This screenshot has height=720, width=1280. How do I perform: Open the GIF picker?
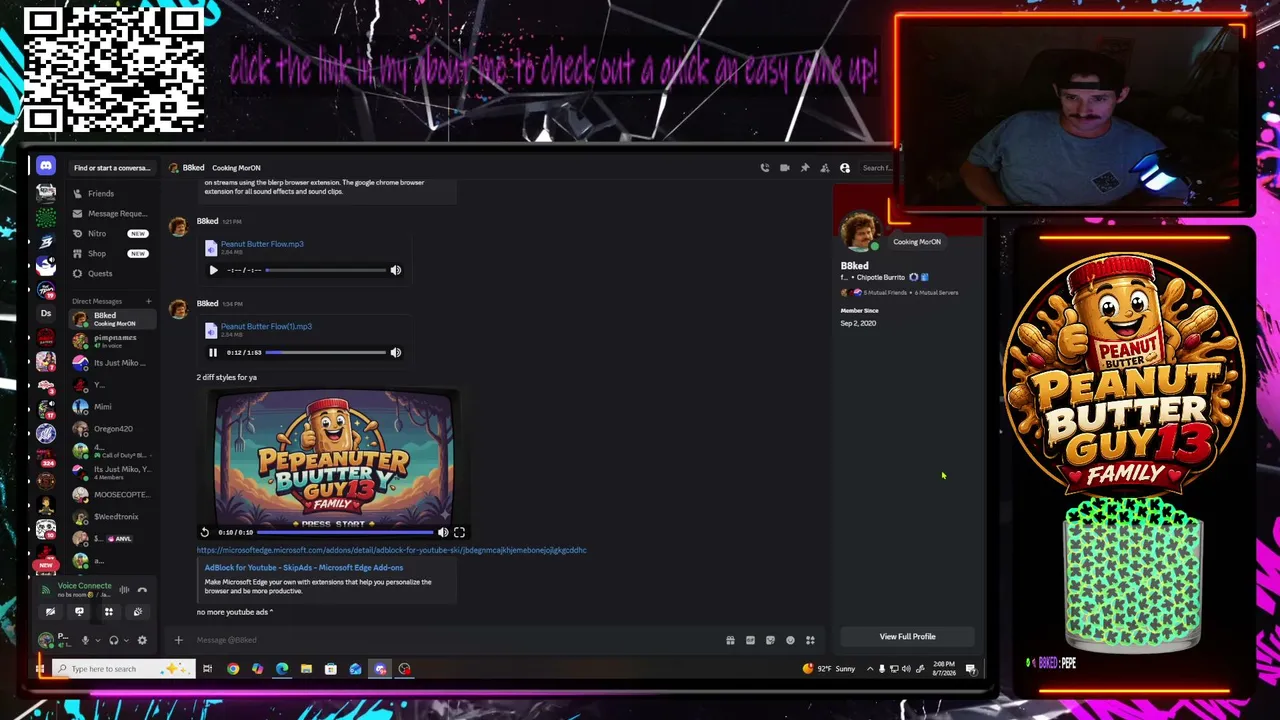pyautogui.click(x=750, y=640)
